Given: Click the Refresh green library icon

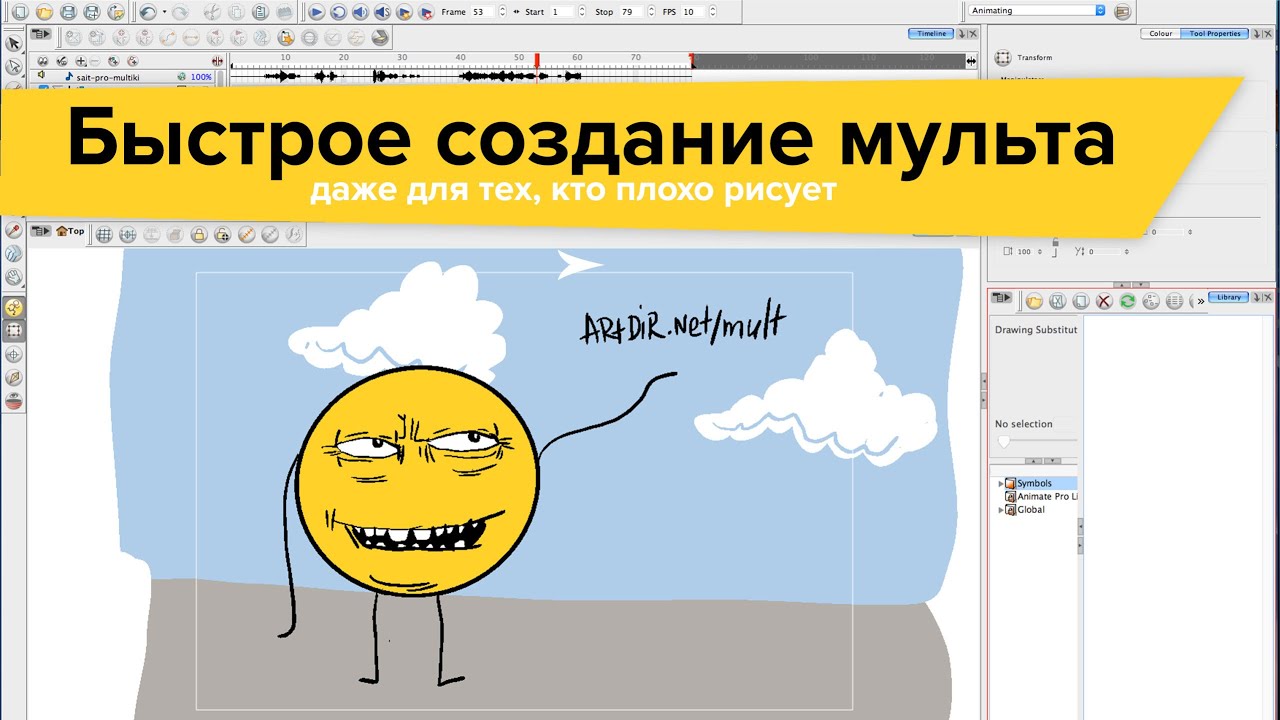Looking at the screenshot, I should [x=1127, y=301].
